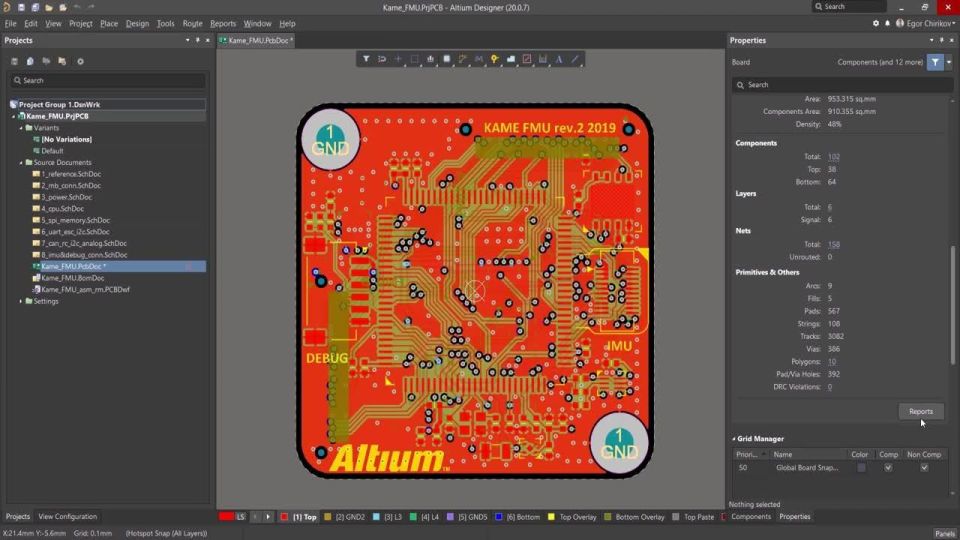Viewport: 960px width, 540px height.
Task: Click the Projects panel settings gear icon
Action: tap(80, 61)
